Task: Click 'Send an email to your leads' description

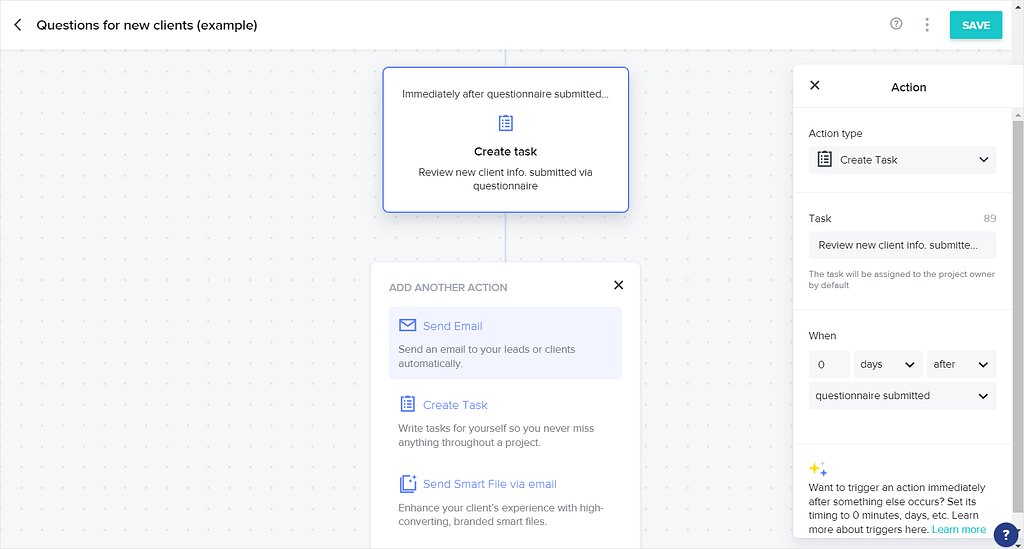Action: (487, 356)
